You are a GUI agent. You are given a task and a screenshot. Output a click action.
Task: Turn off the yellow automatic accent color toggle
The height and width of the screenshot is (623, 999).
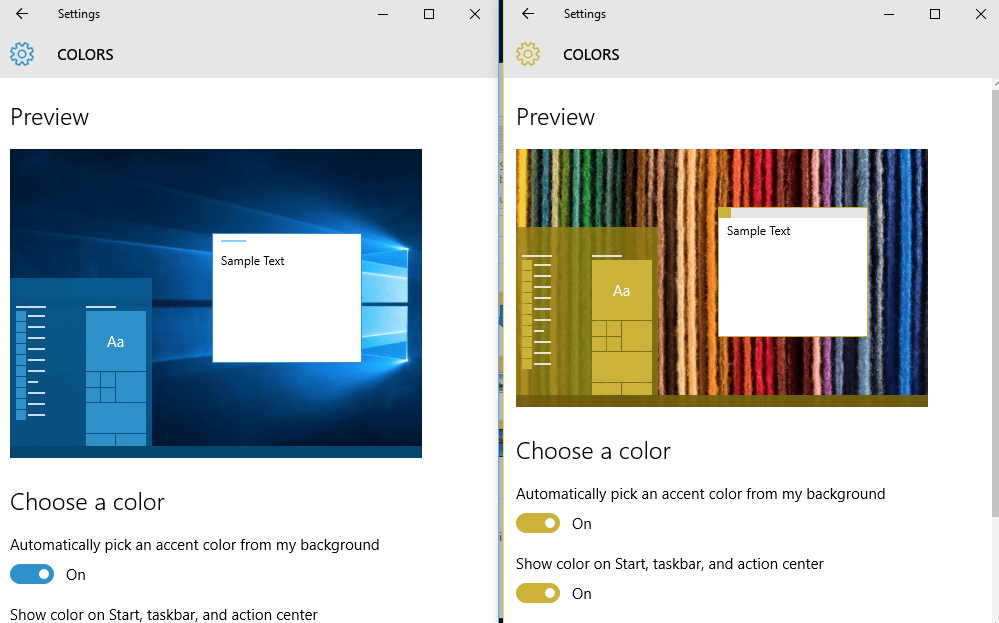pyautogui.click(x=538, y=523)
